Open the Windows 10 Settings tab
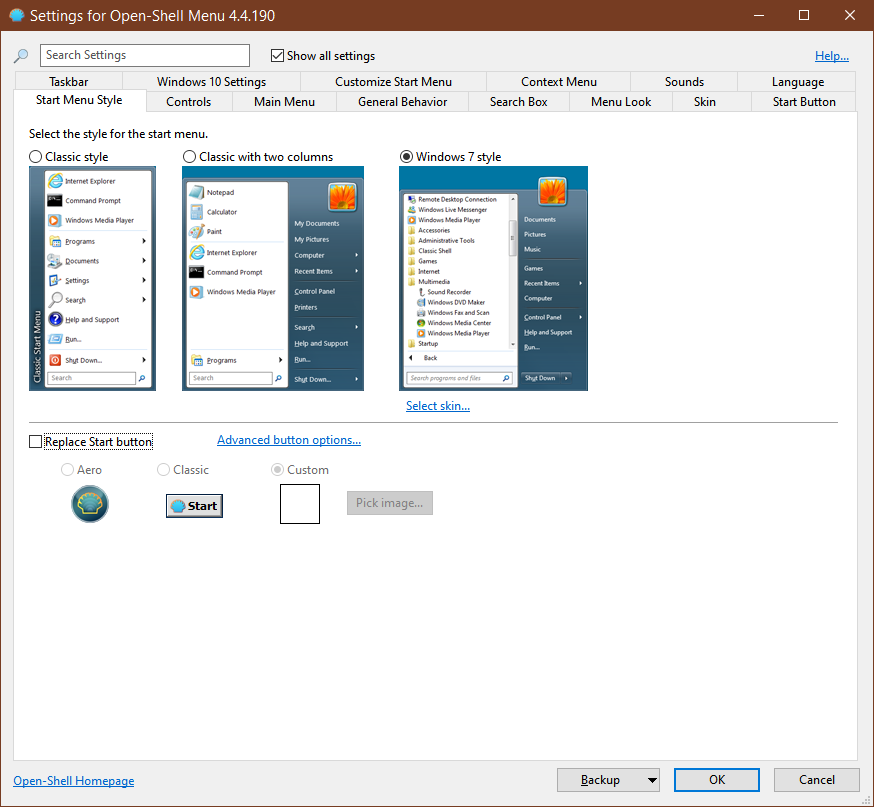874x807 pixels. [x=211, y=81]
